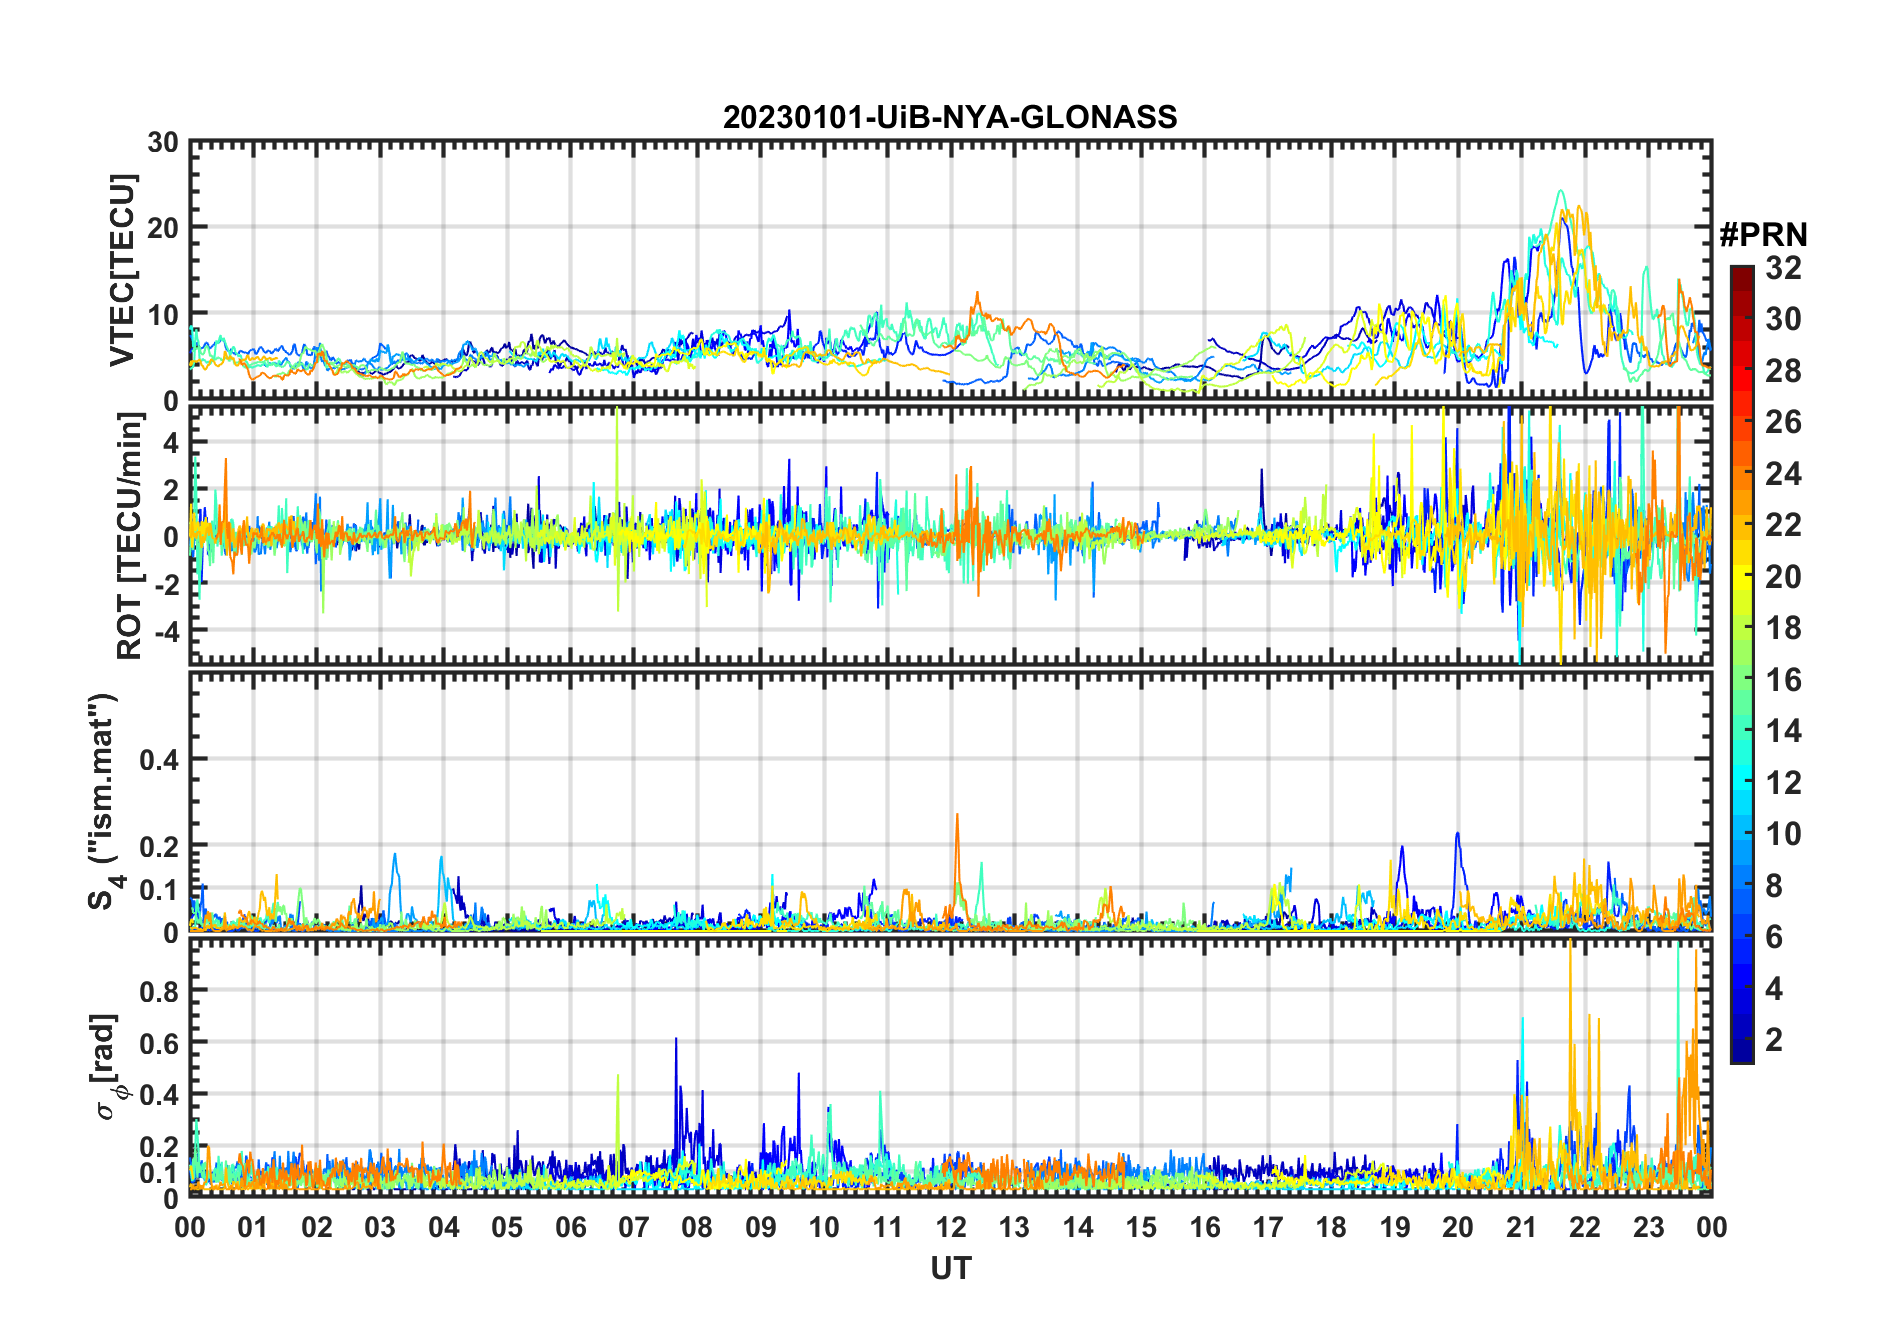Click the S4 ("ism.mat") y-axis label

click(x=105, y=800)
